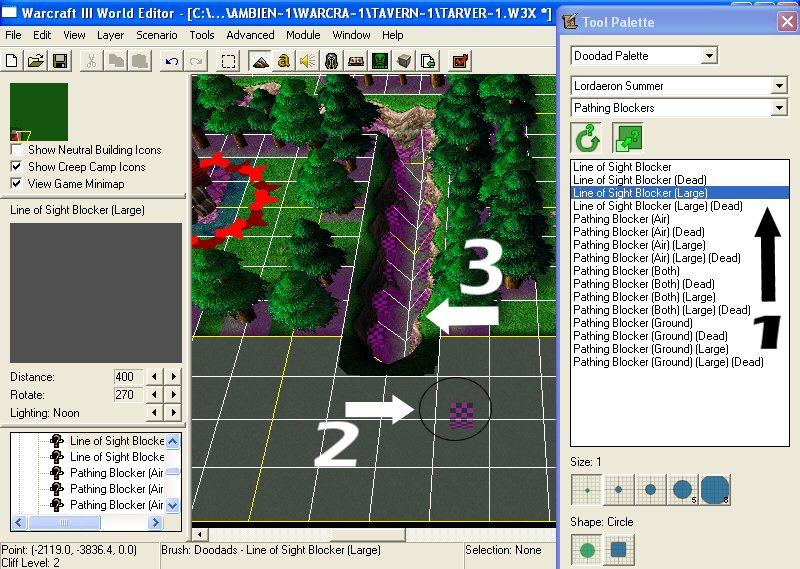This screenshot has height=569, width=800.
Task: Toggle random rotation button in Tool Palette
Action: click(586, 138)
